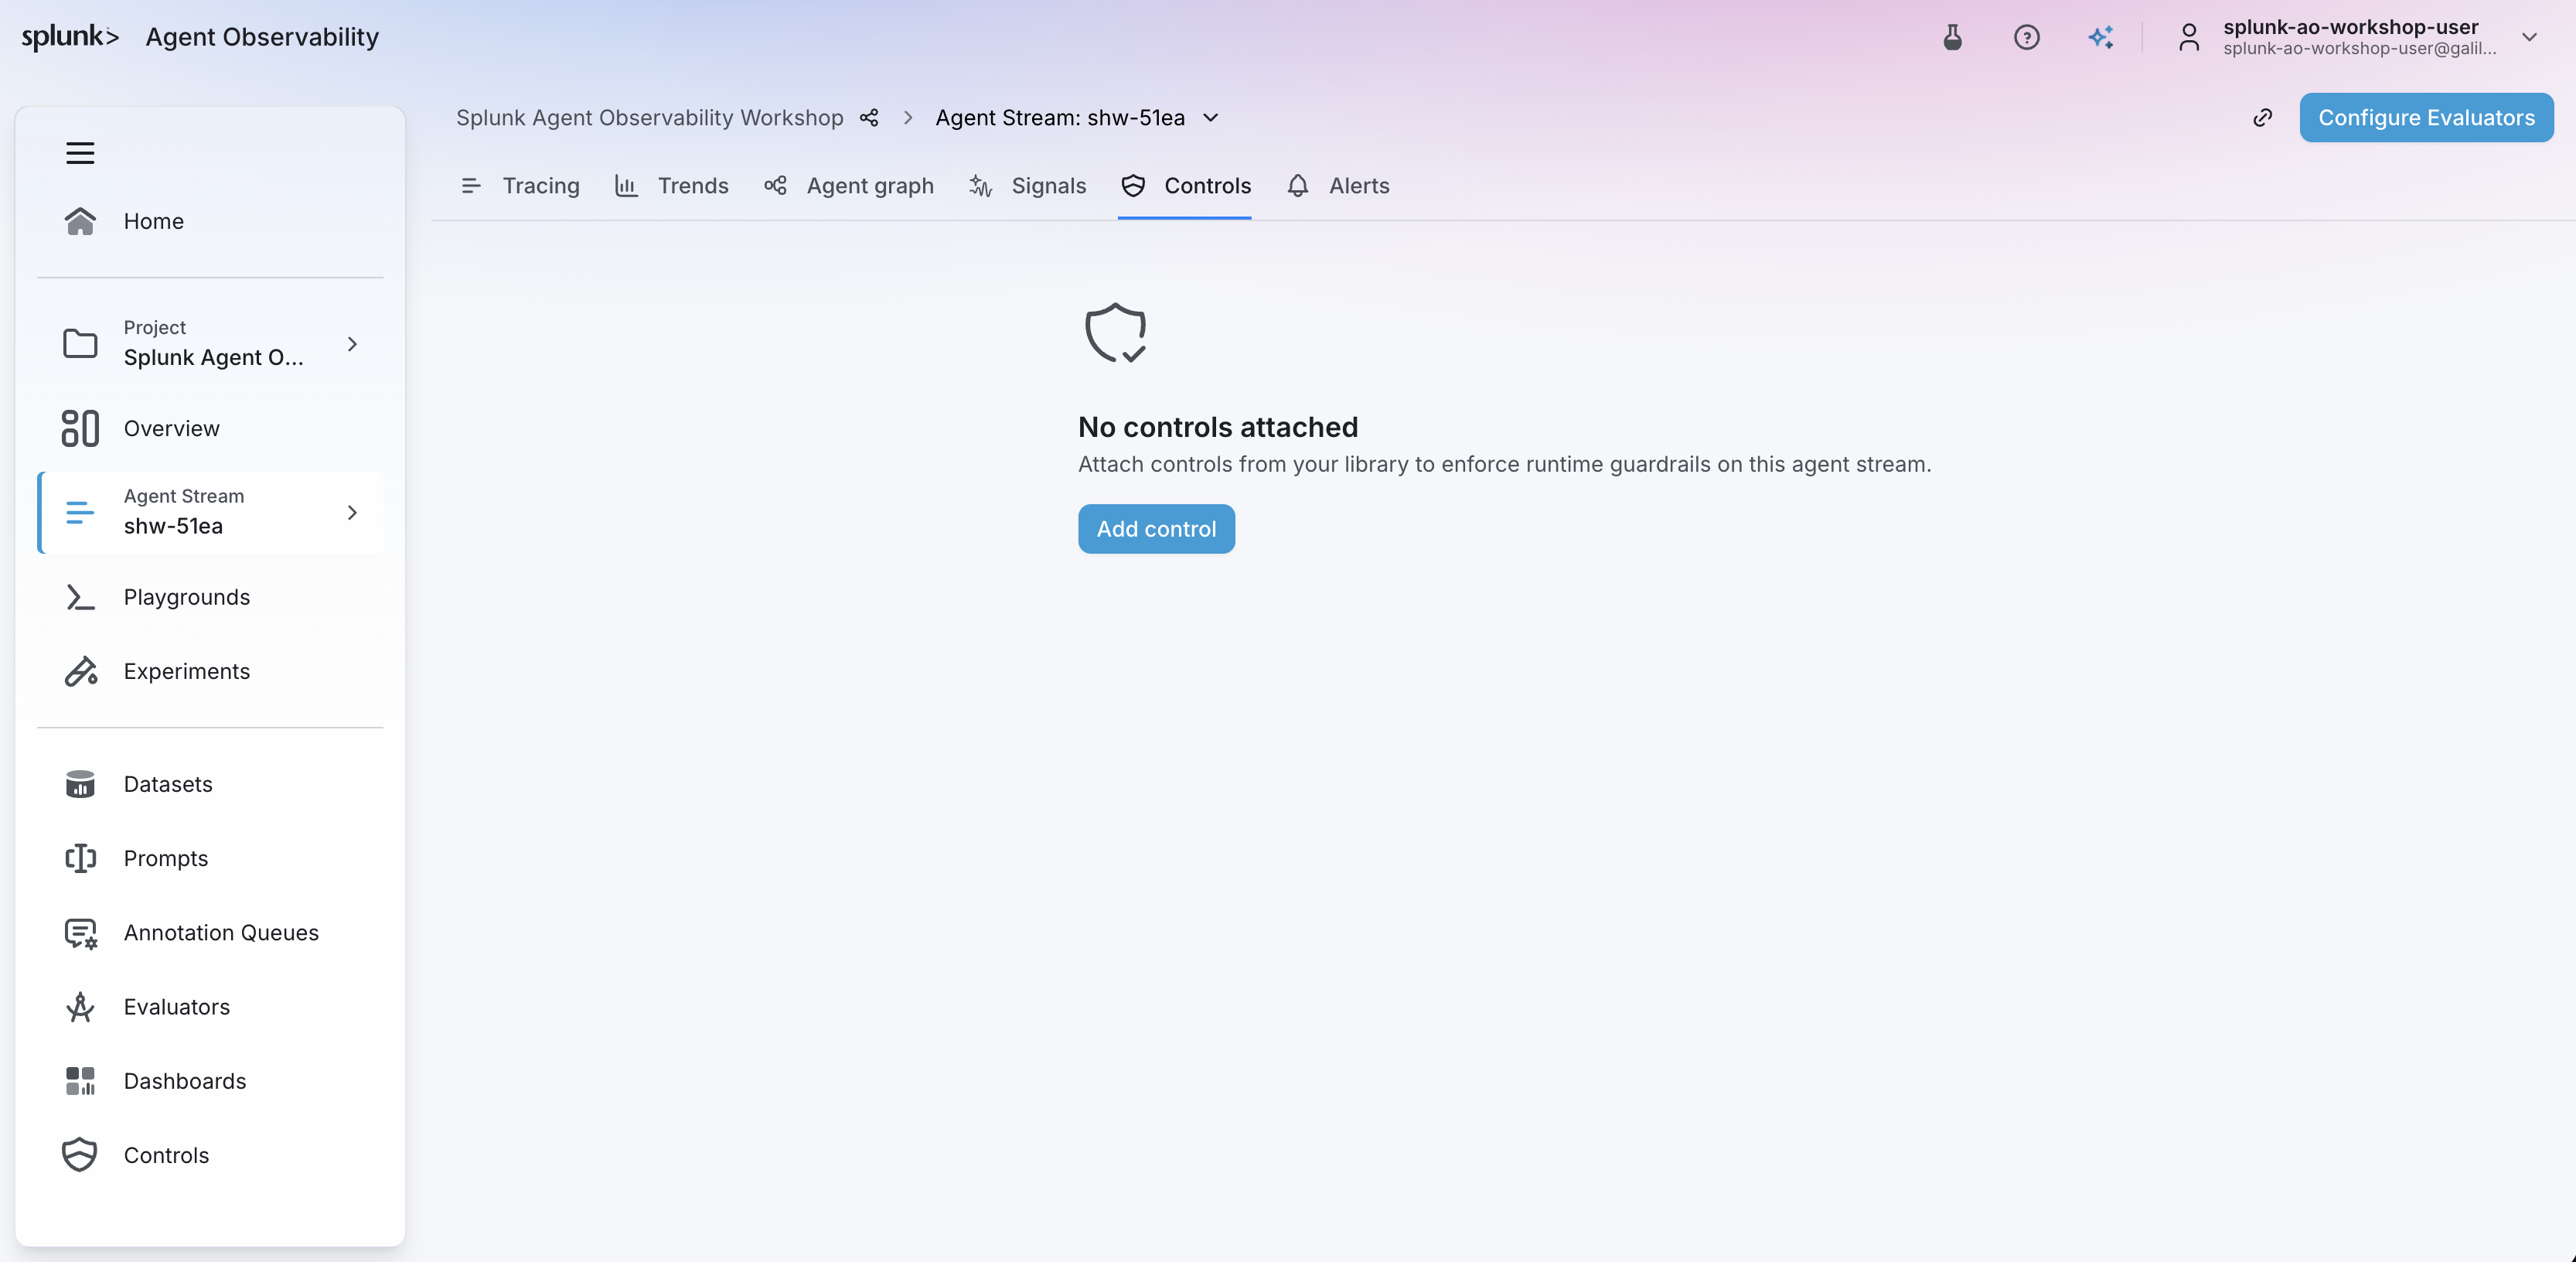Switch to the Alerts tab

(x=1338, y=185)
